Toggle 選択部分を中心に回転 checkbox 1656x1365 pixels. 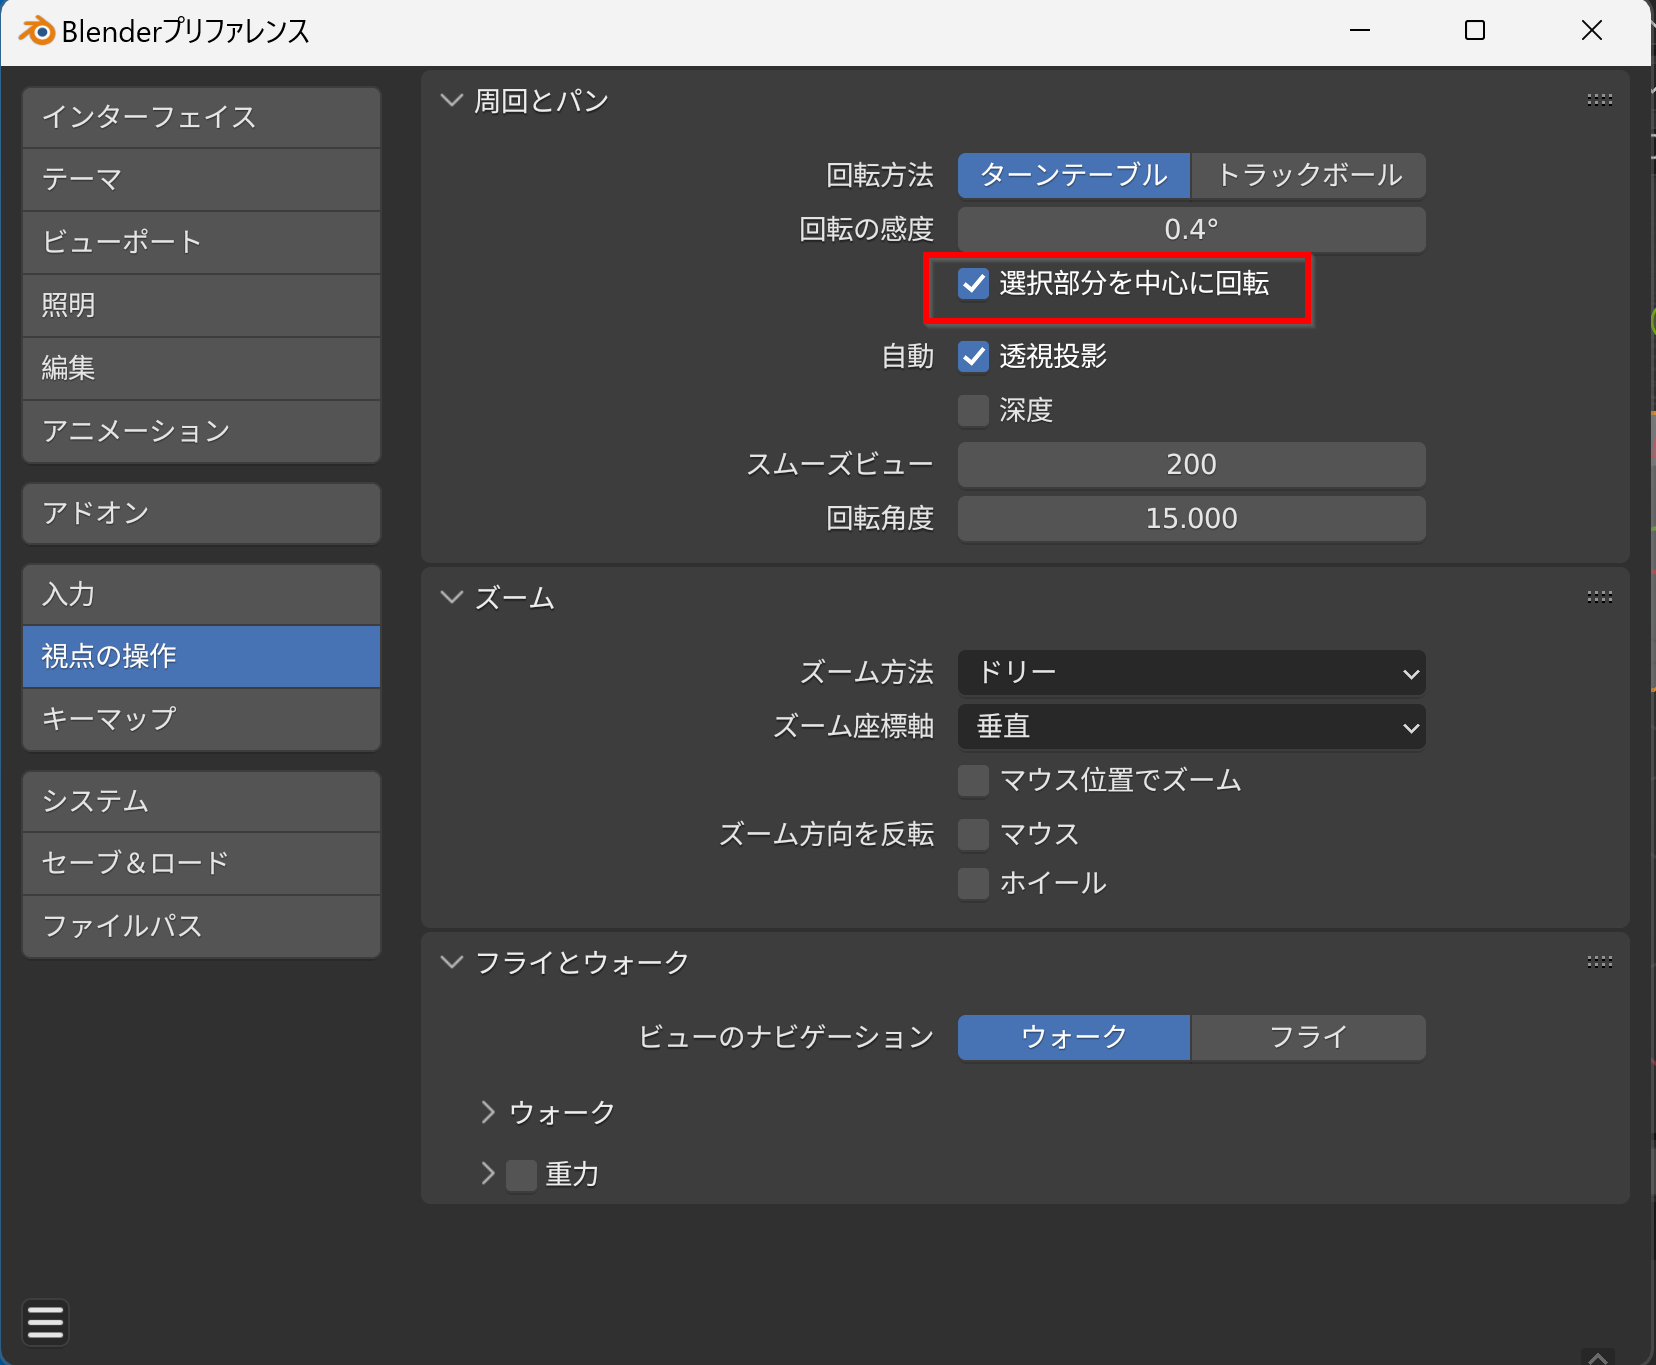tap(973, 284)
